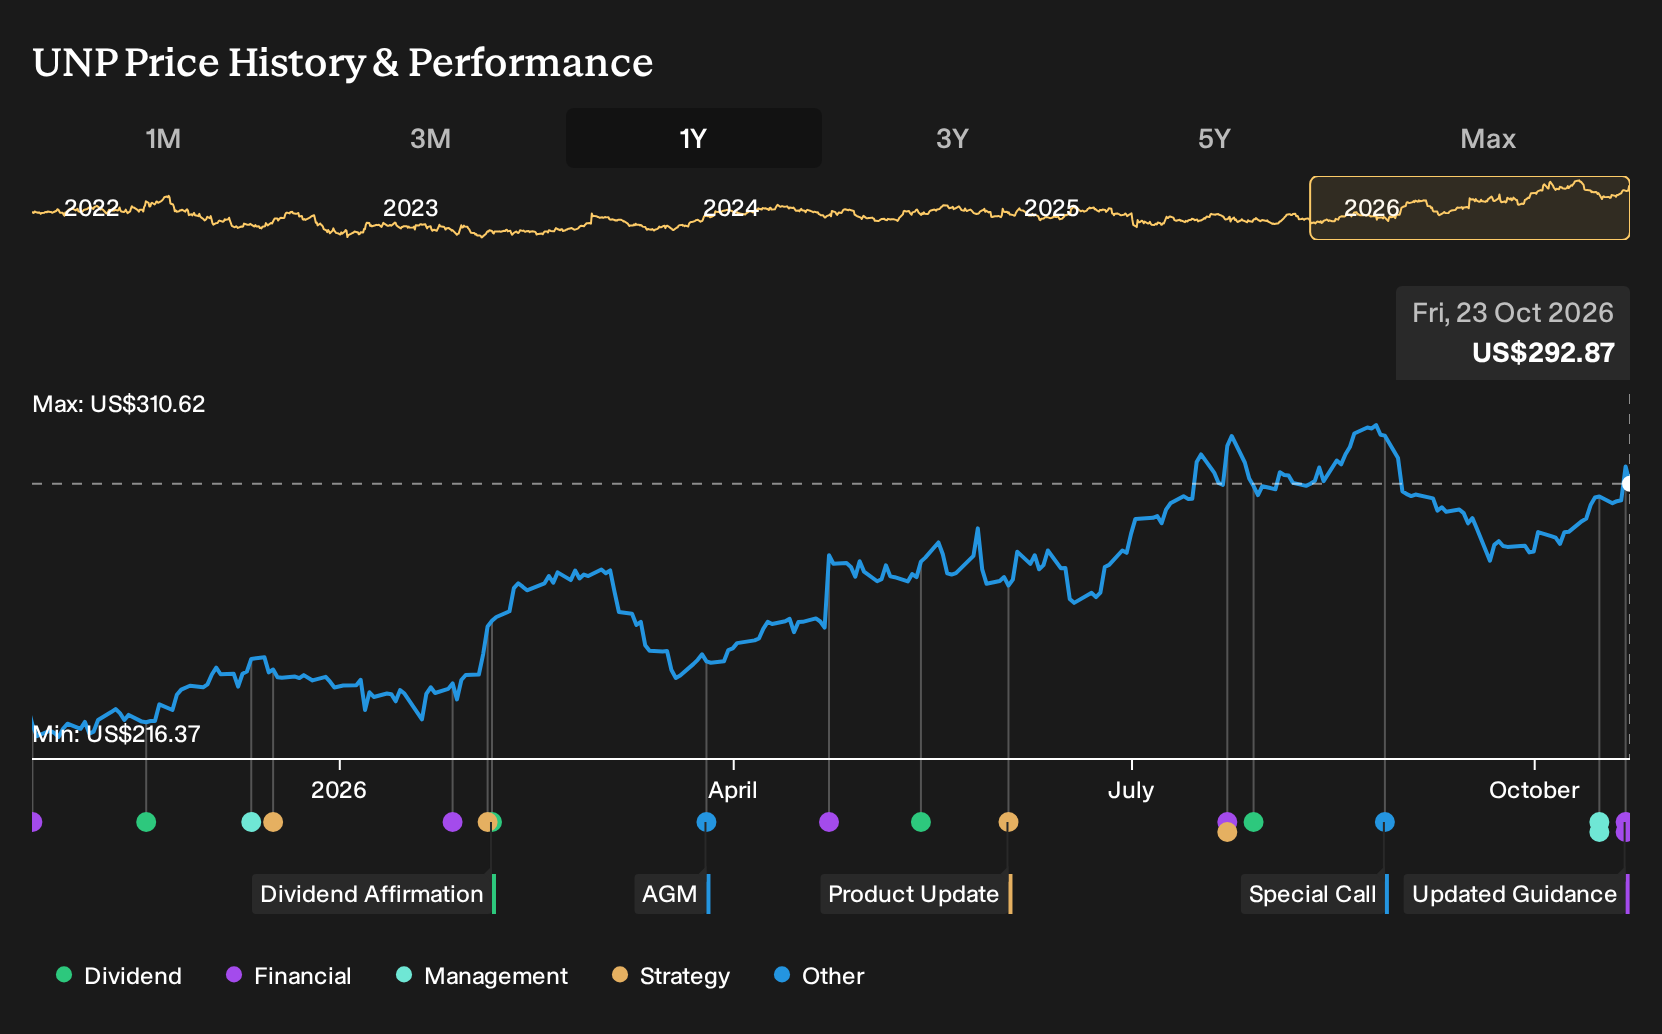Image resolution: width=1662 pixels, height=1034 pixels.
Task: Click the green Dividend dot right after July
Action: click(1253, 822)
